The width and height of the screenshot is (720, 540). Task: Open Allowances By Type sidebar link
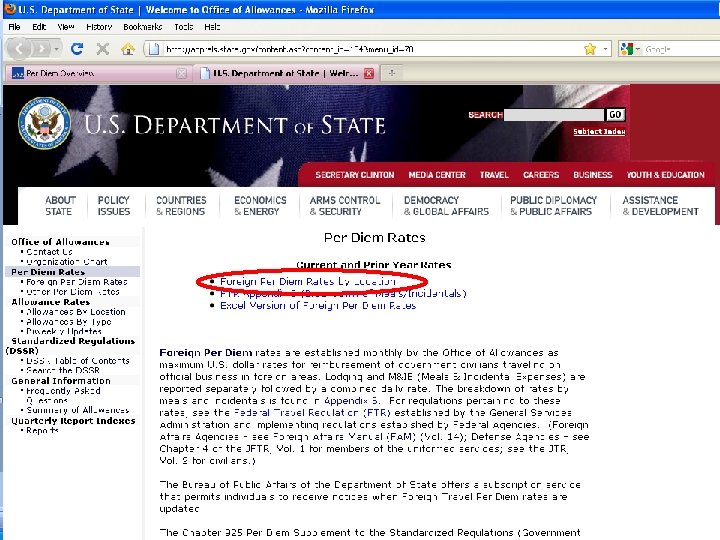click(68, 322)
